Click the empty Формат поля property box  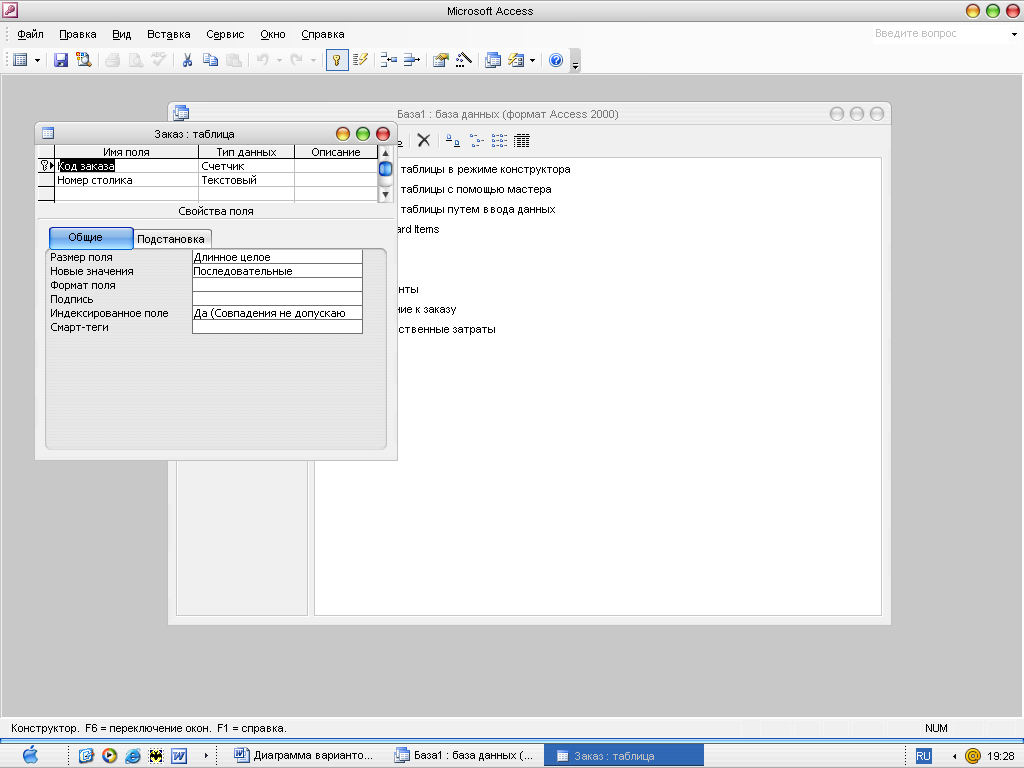[277, 285]
